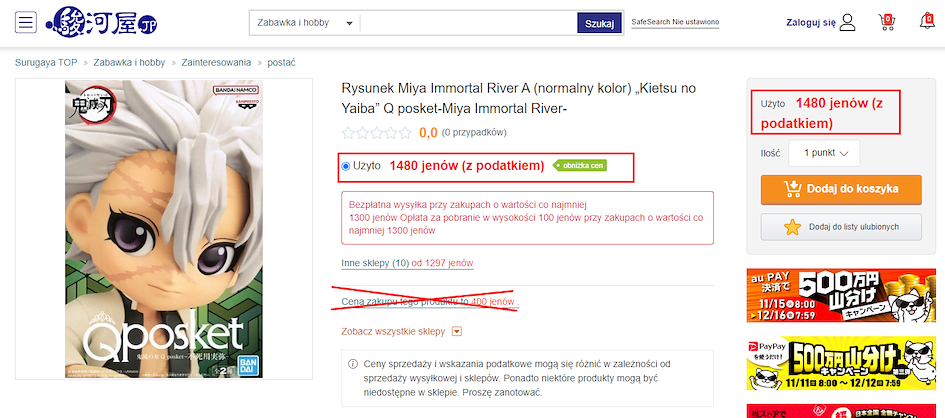Open Zaloguj się link
This screenshot has height=418, width=945.
(811, 23)
